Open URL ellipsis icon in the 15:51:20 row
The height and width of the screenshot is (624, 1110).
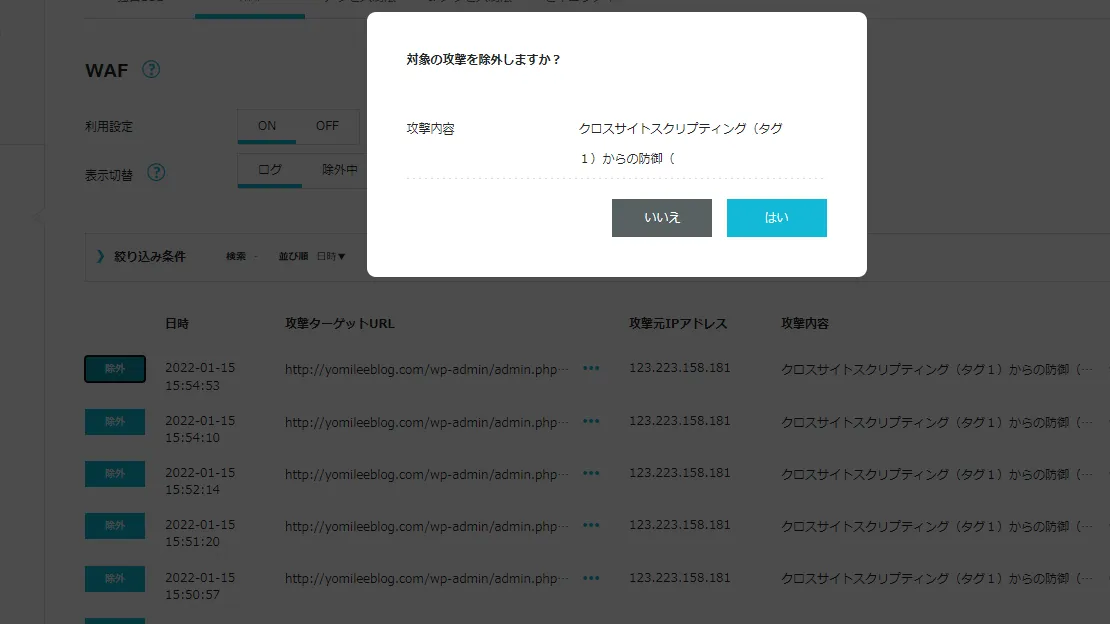coord(591,526)
